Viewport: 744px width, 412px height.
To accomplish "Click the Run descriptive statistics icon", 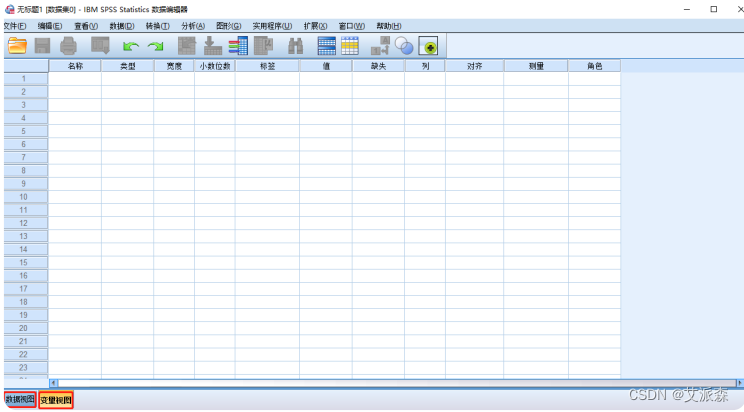I will (264, 46).
